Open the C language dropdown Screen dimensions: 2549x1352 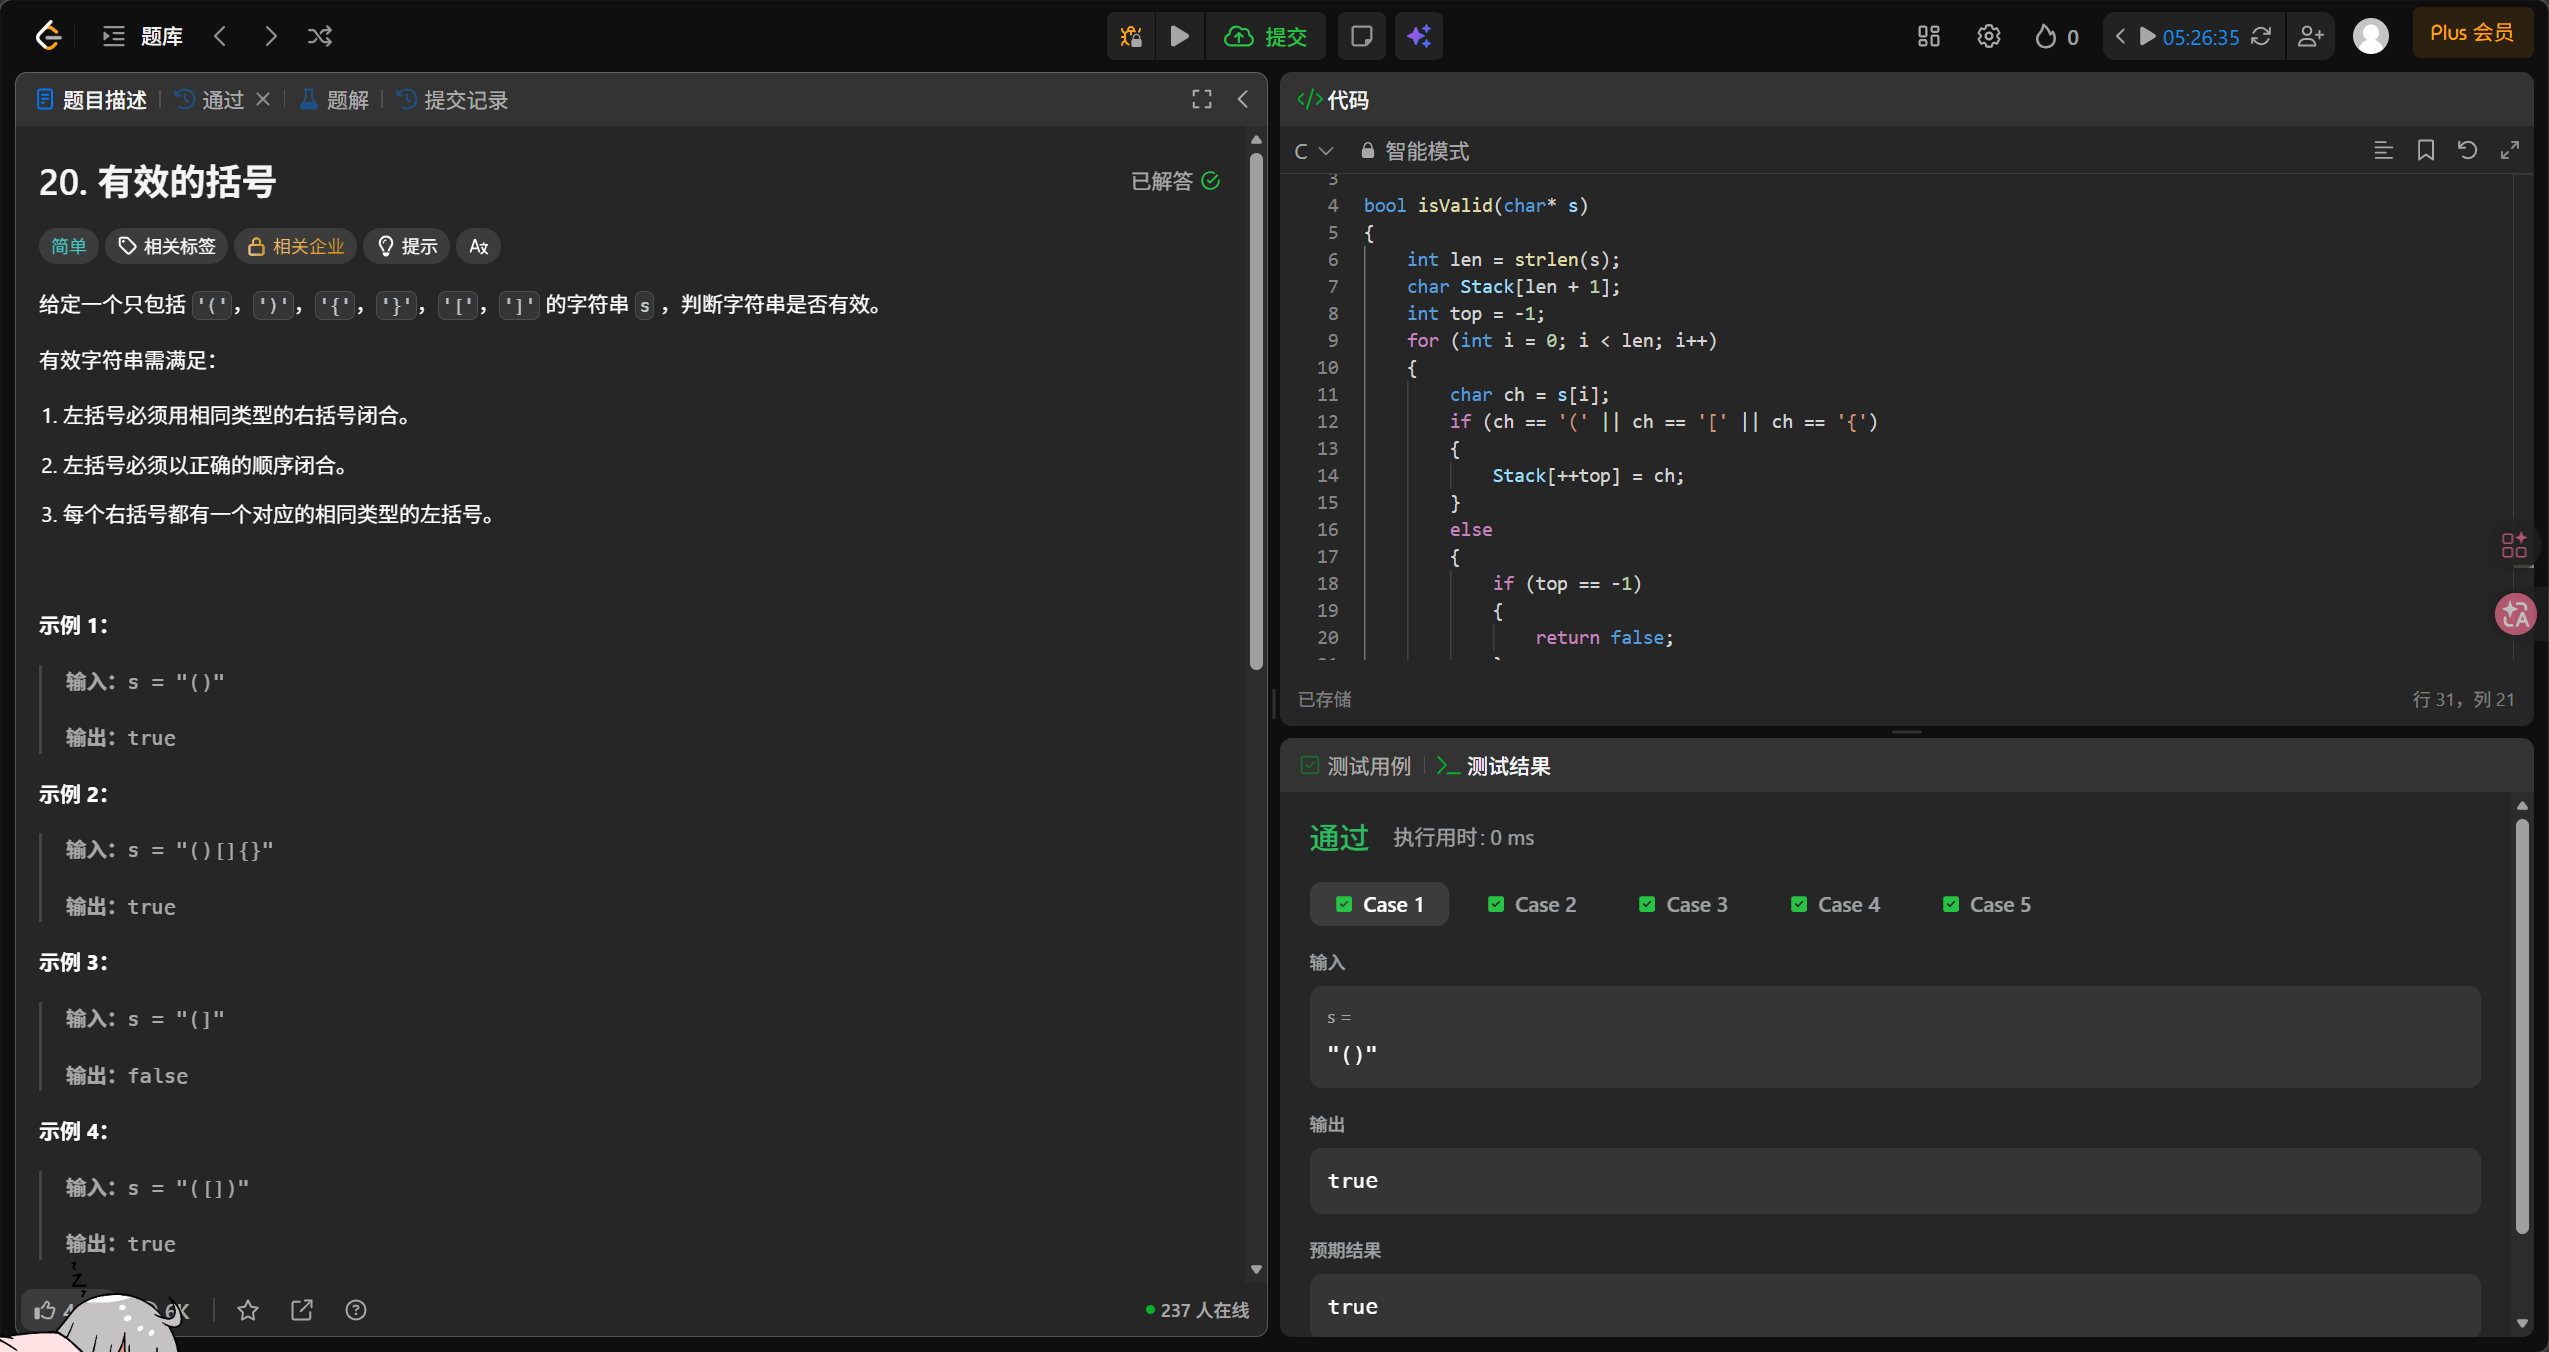tap(1313, 151)
